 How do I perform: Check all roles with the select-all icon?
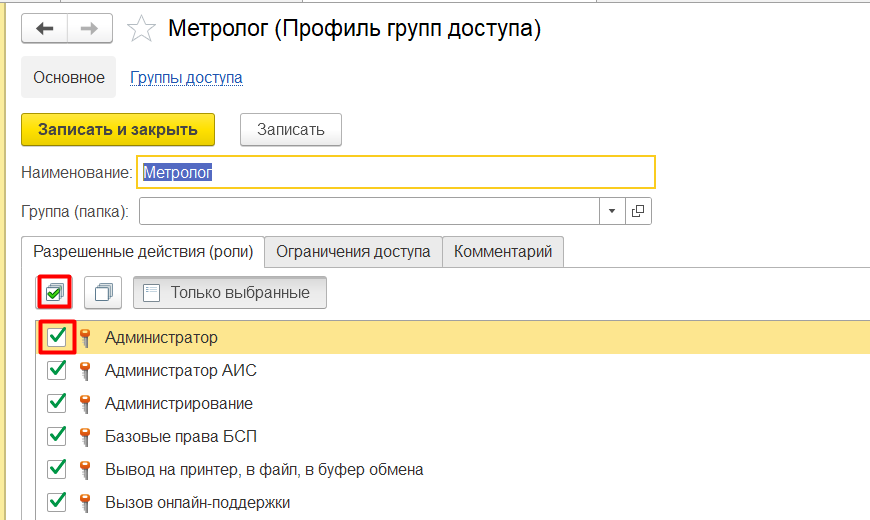pos(55,292)
